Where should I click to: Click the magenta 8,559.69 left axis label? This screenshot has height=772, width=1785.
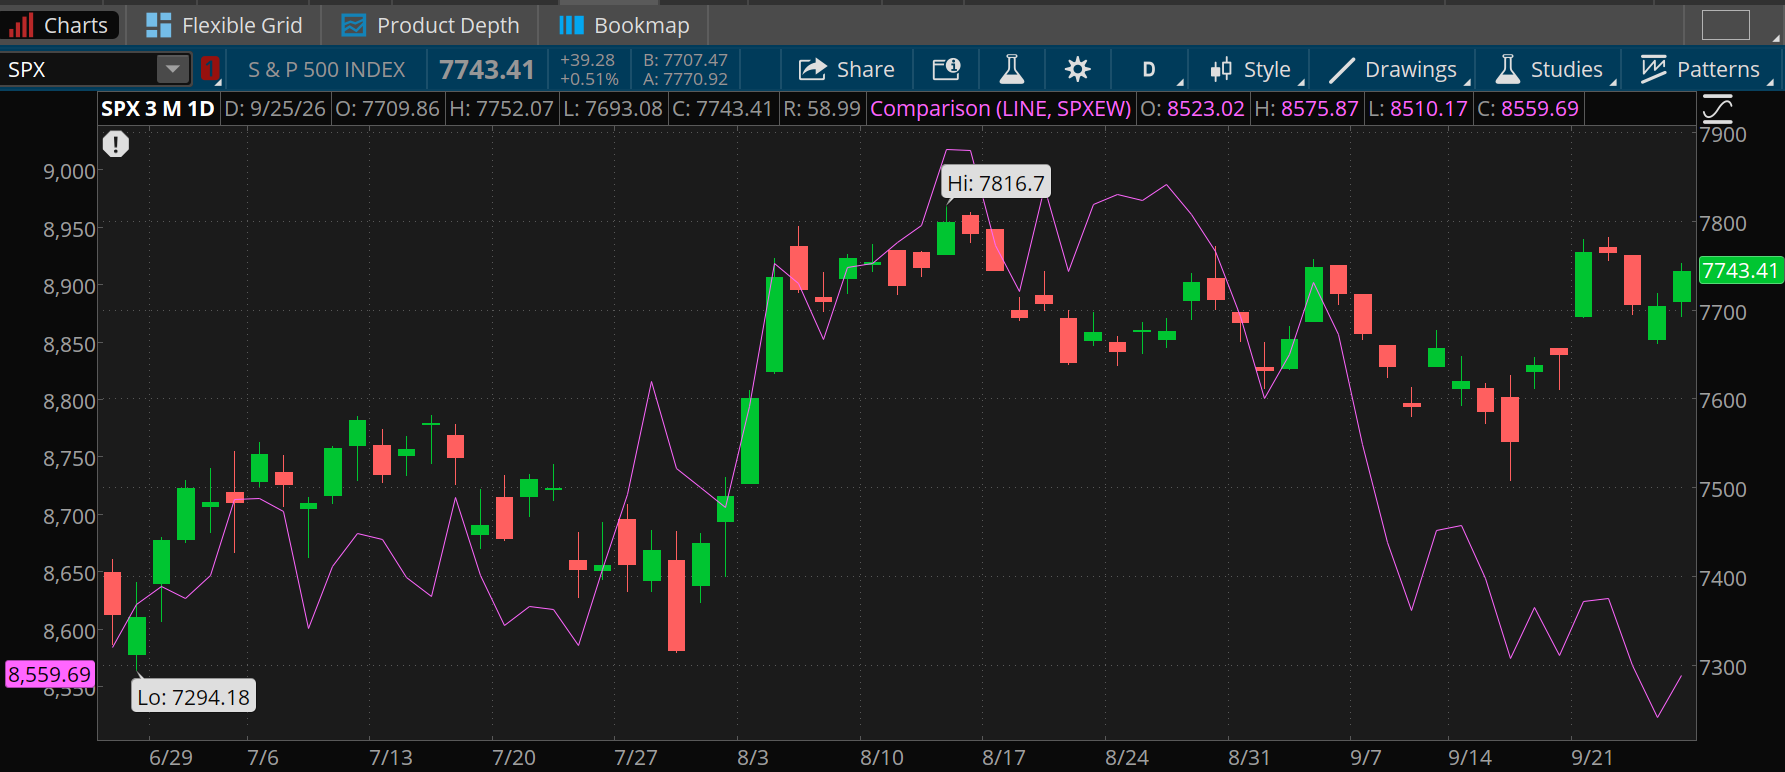pos(50,674)
